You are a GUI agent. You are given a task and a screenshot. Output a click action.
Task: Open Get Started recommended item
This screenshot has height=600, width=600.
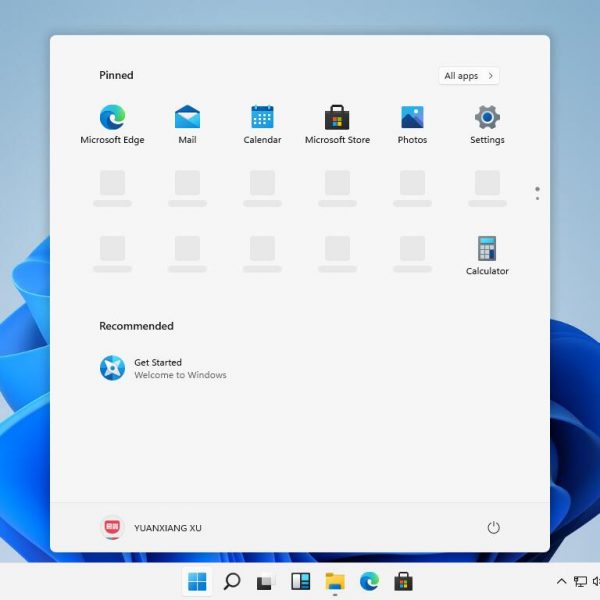tap(163, 368)
